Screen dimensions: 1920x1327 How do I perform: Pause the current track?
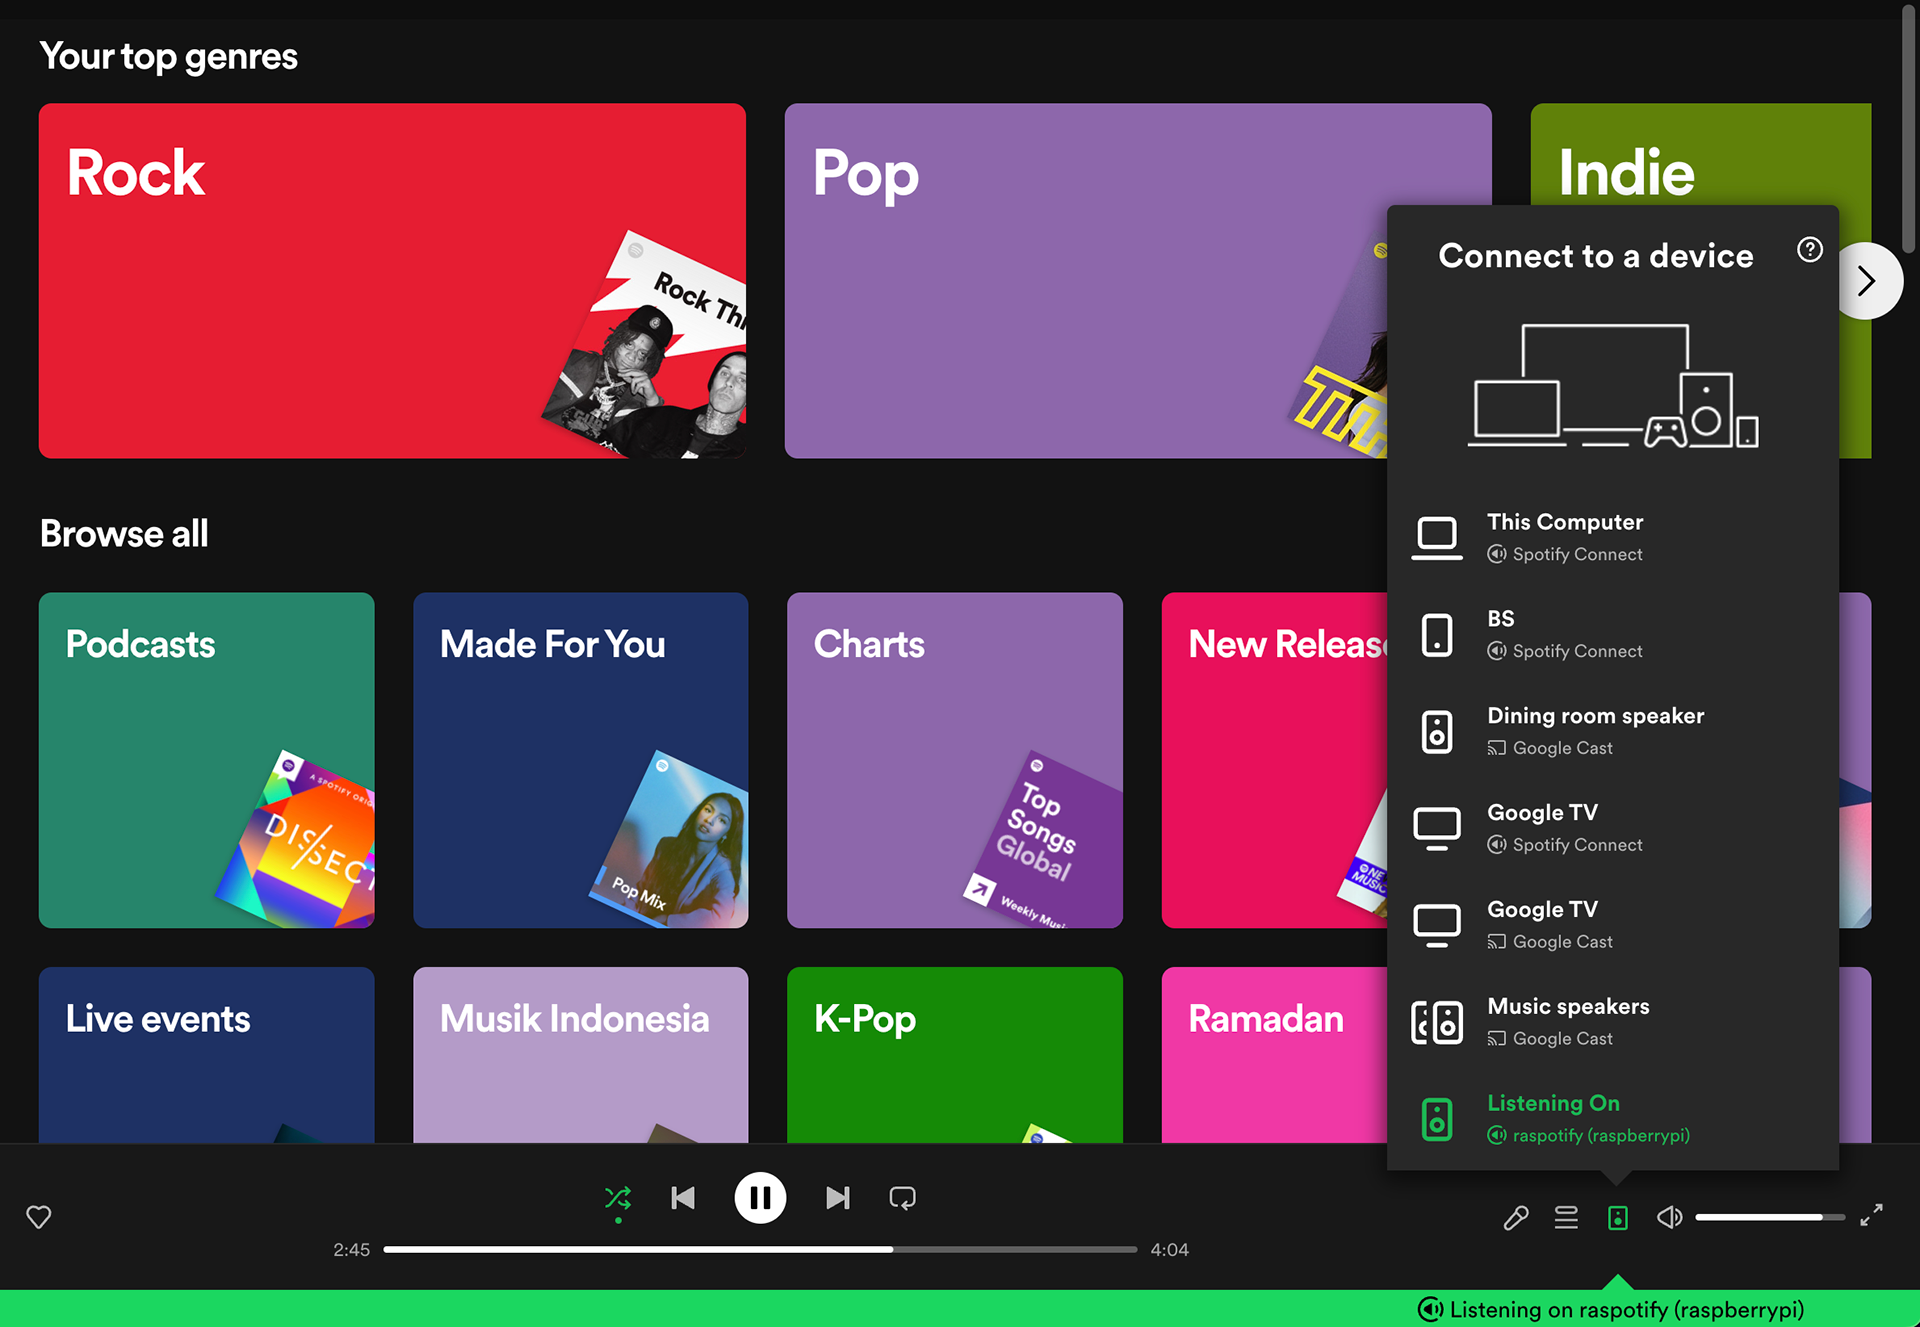[760, 1198]
